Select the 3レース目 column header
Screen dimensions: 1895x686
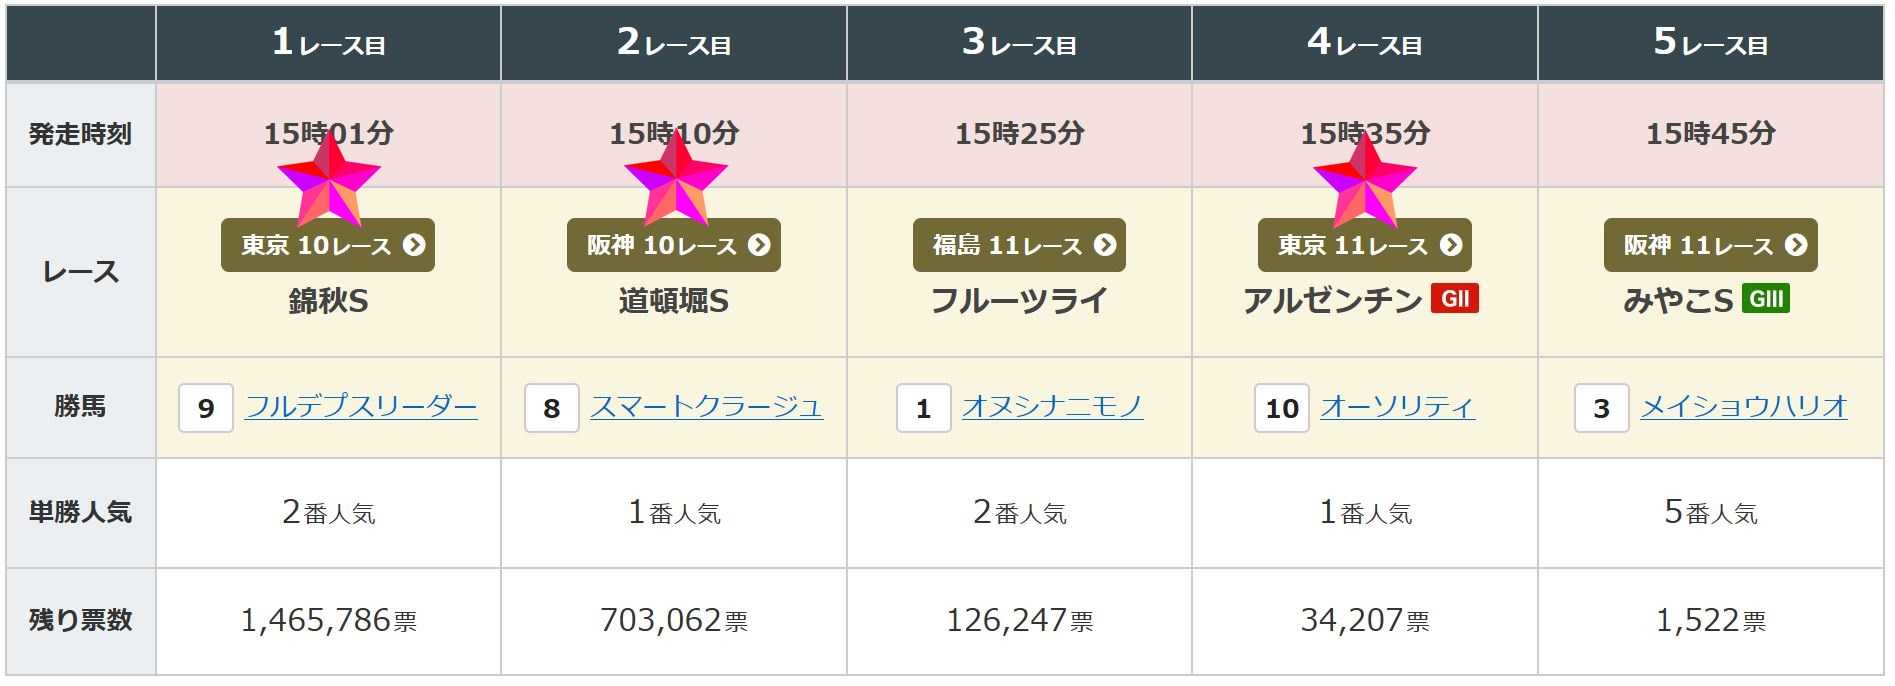(1019, 43)
